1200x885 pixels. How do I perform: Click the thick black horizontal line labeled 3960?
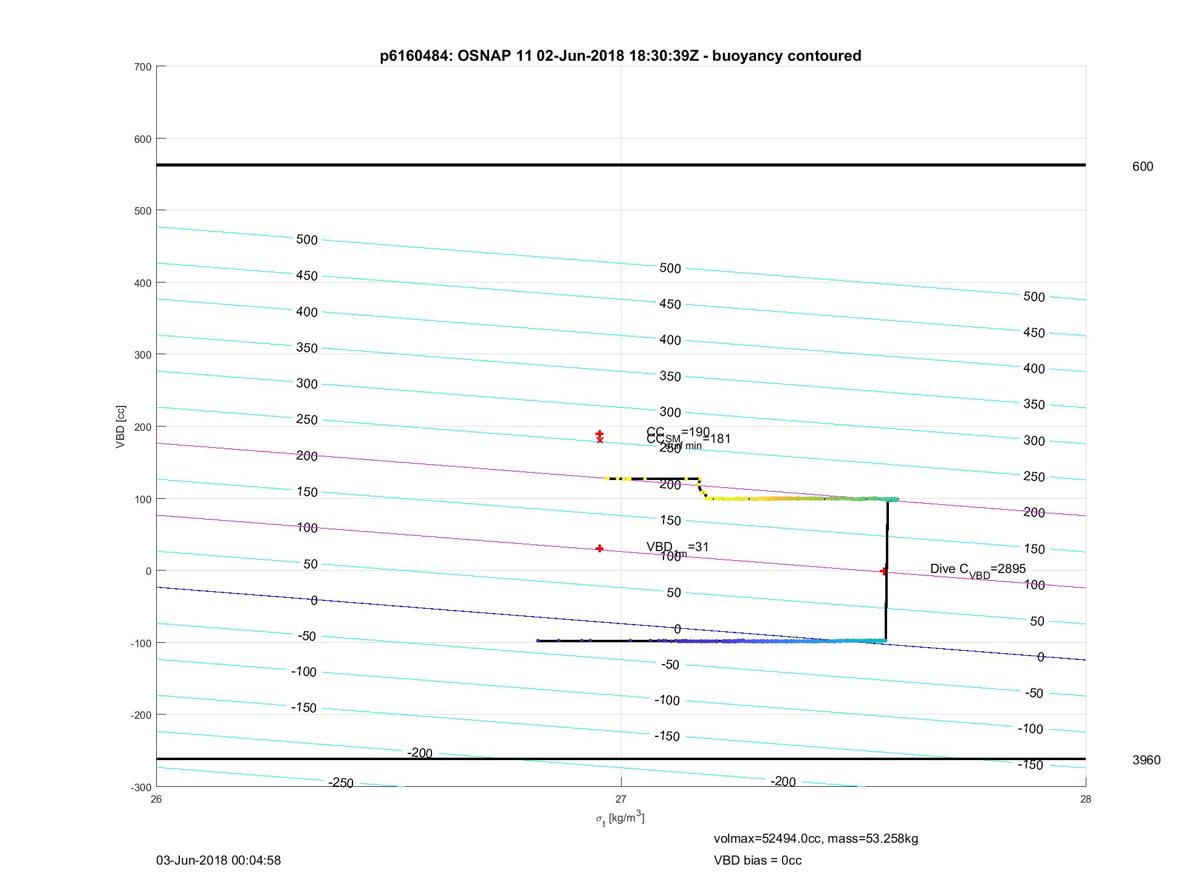(621, 759)
